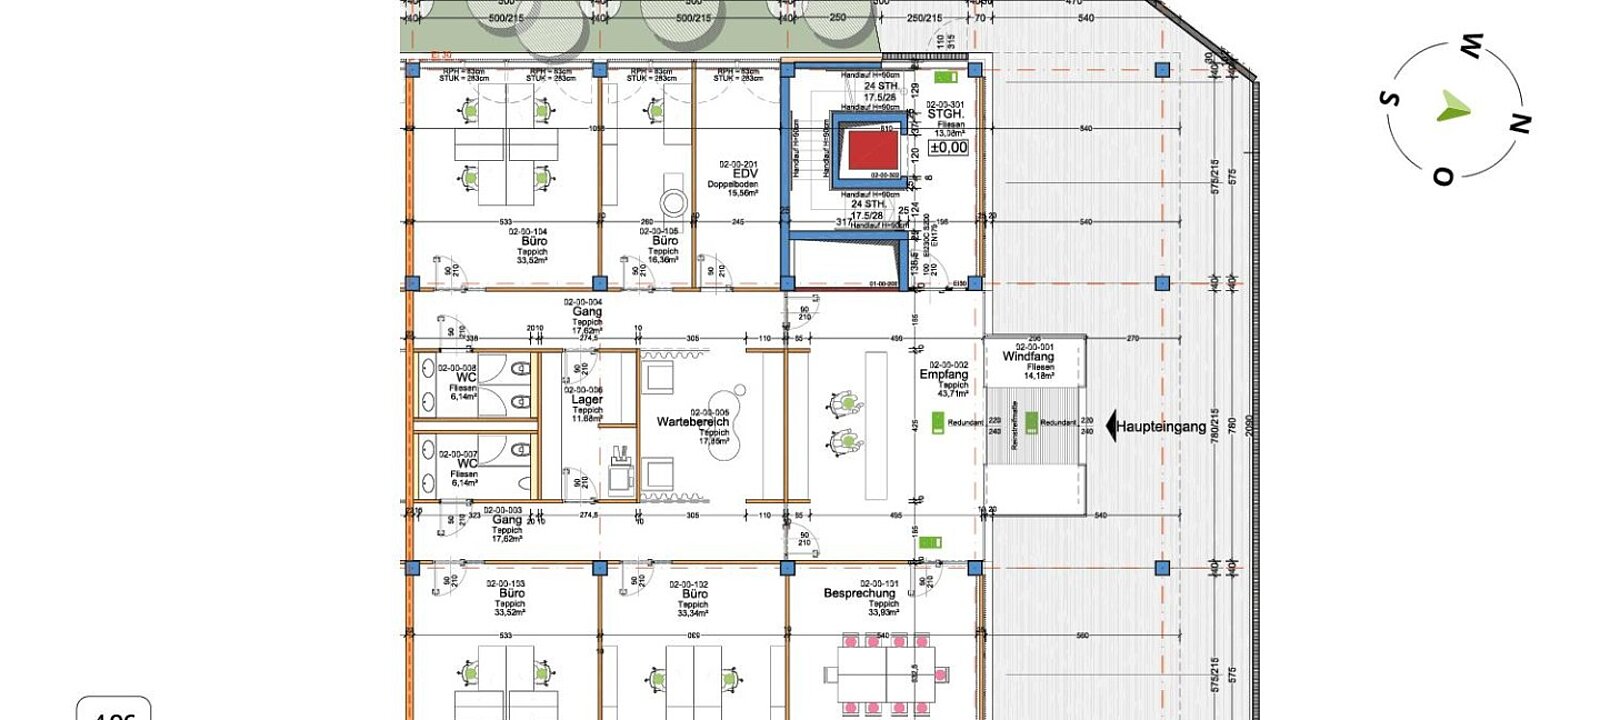
Task: Select the Wartebereich room label
Action: tap(692, 422)
